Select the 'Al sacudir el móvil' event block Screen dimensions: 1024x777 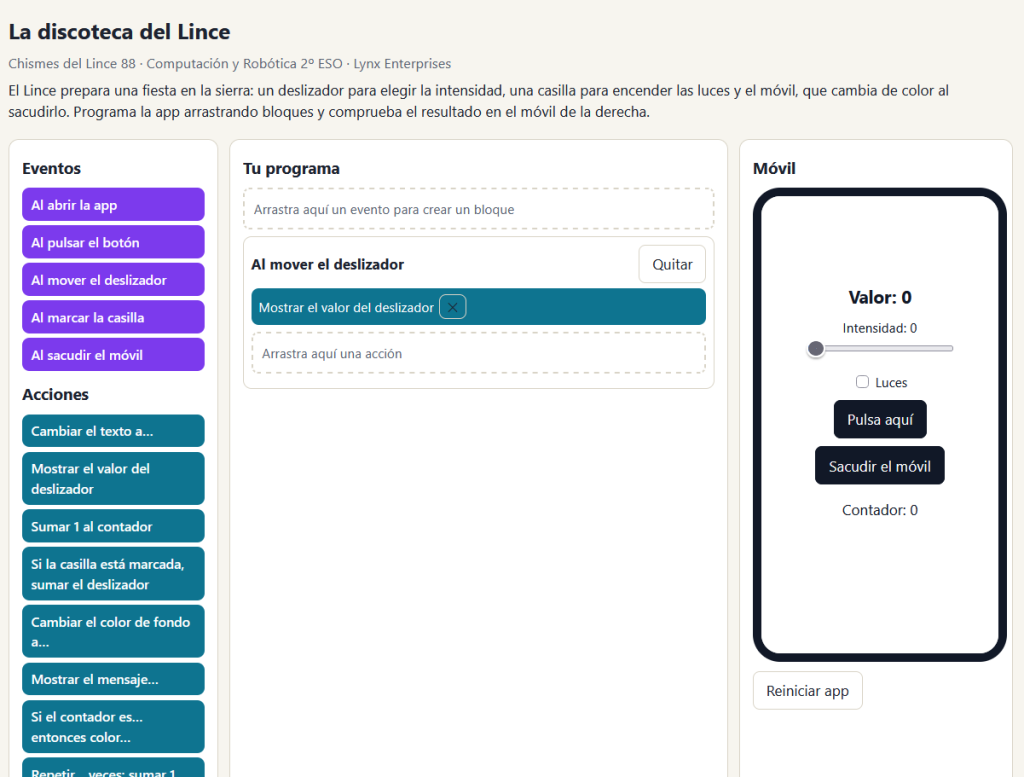pyautogui.click(x=113, y=355)
